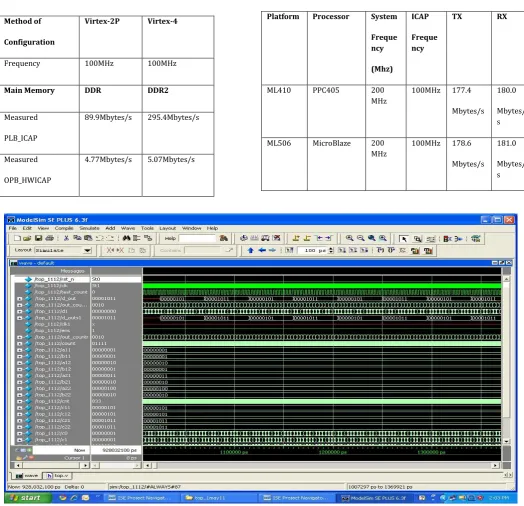Click the waveform horizontal scrollbar right arrow
The height and width of the screenshot is (506, 524).
[x=496, y=465]
